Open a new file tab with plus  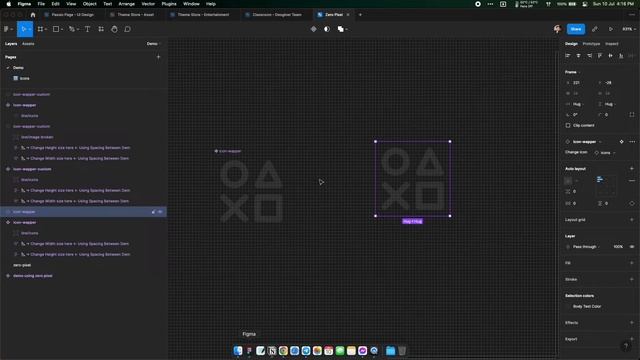[360, 15]
